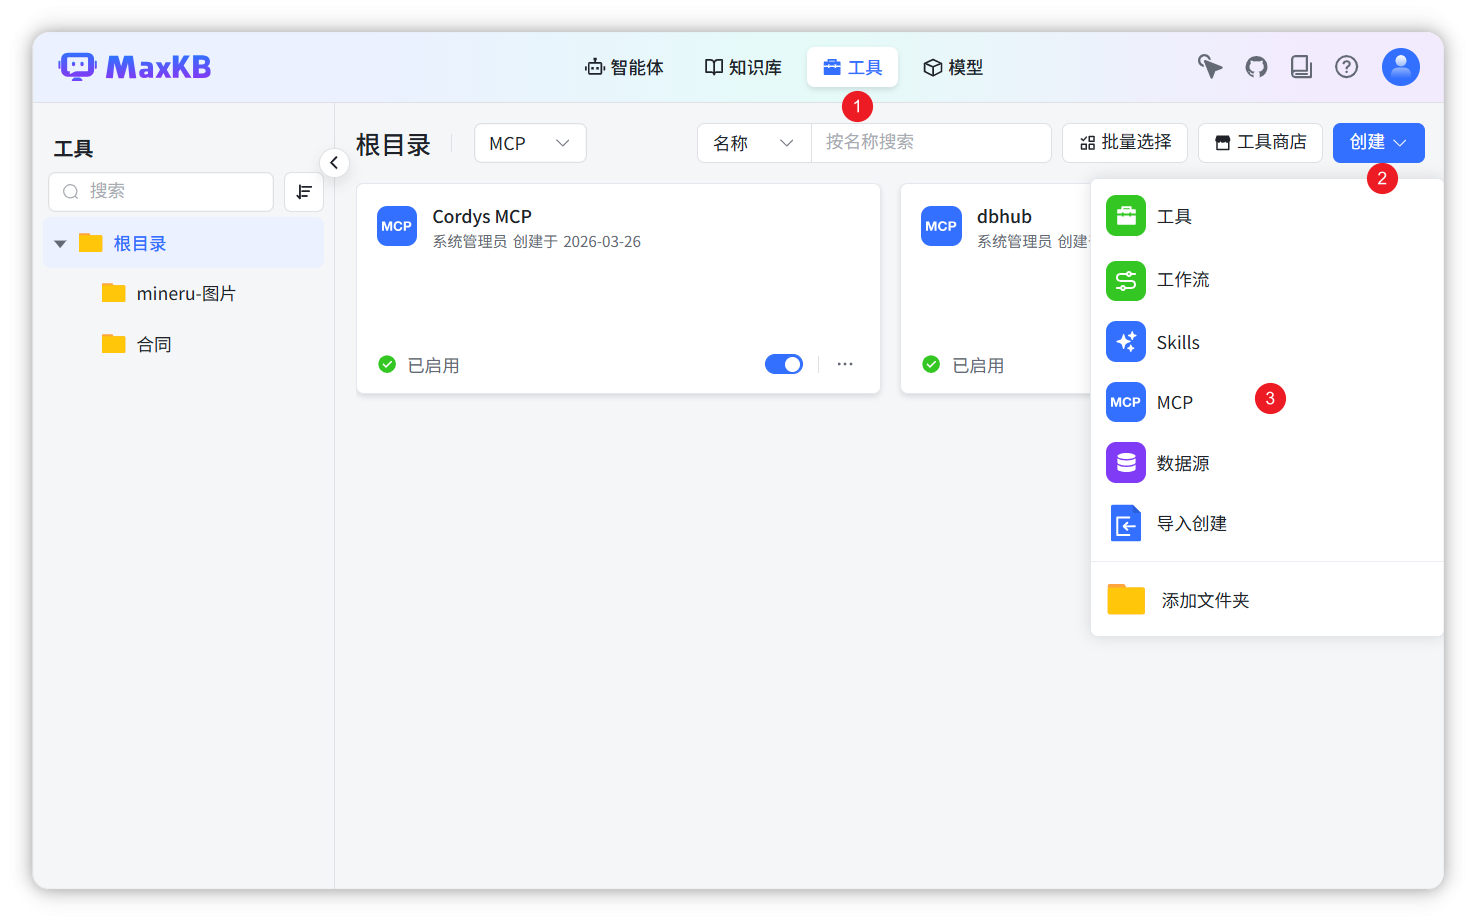Screen dimensions: 1476x922
Task: Switch to the 模型 tab
Action: coord(953,67)
